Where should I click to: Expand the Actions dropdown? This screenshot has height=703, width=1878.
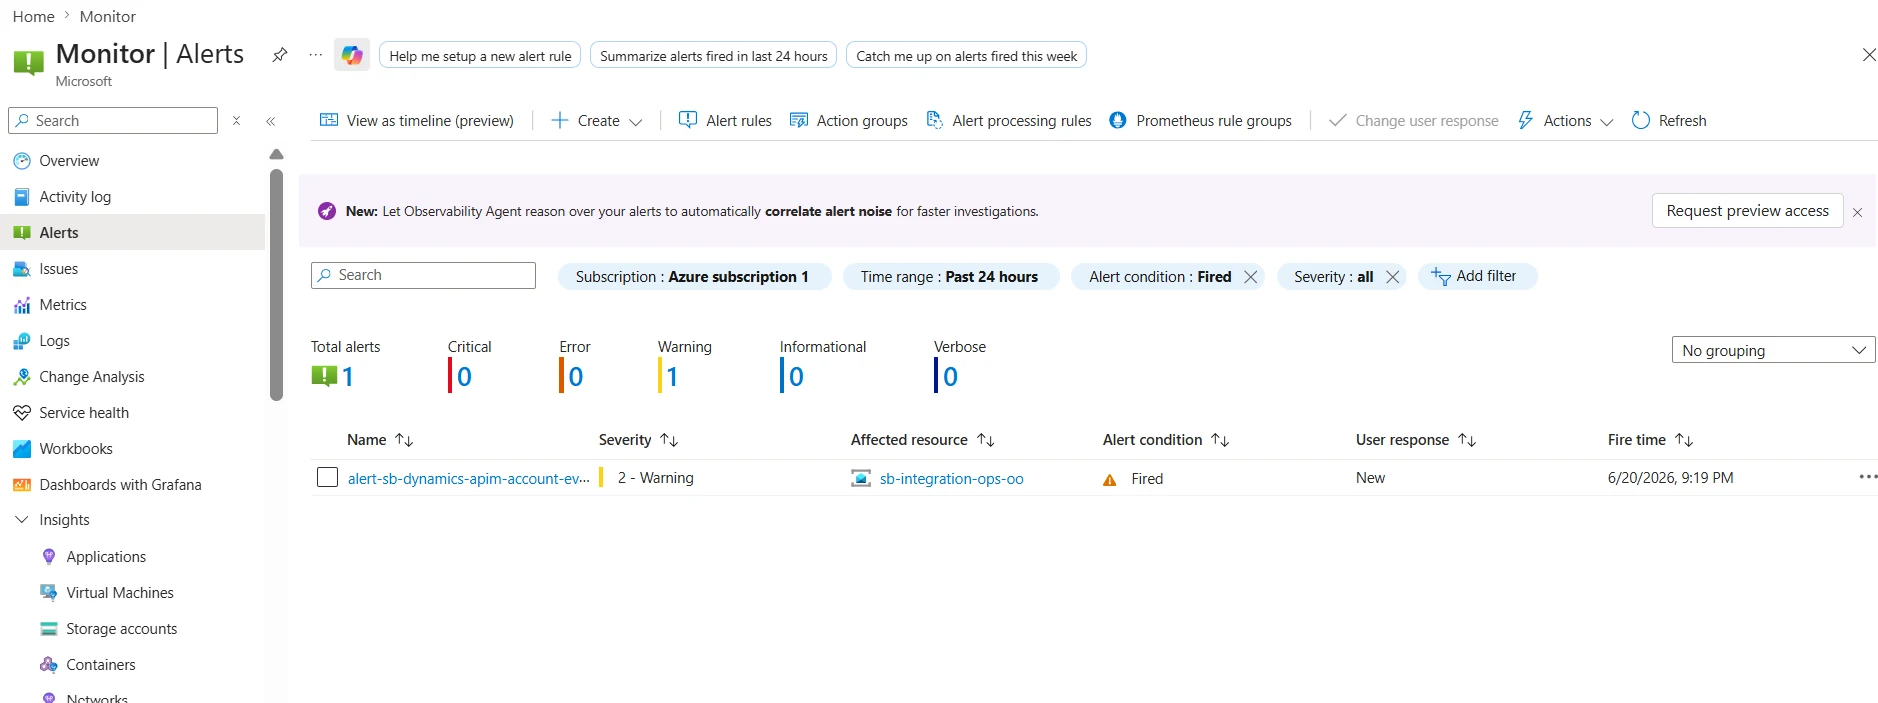1566,120
